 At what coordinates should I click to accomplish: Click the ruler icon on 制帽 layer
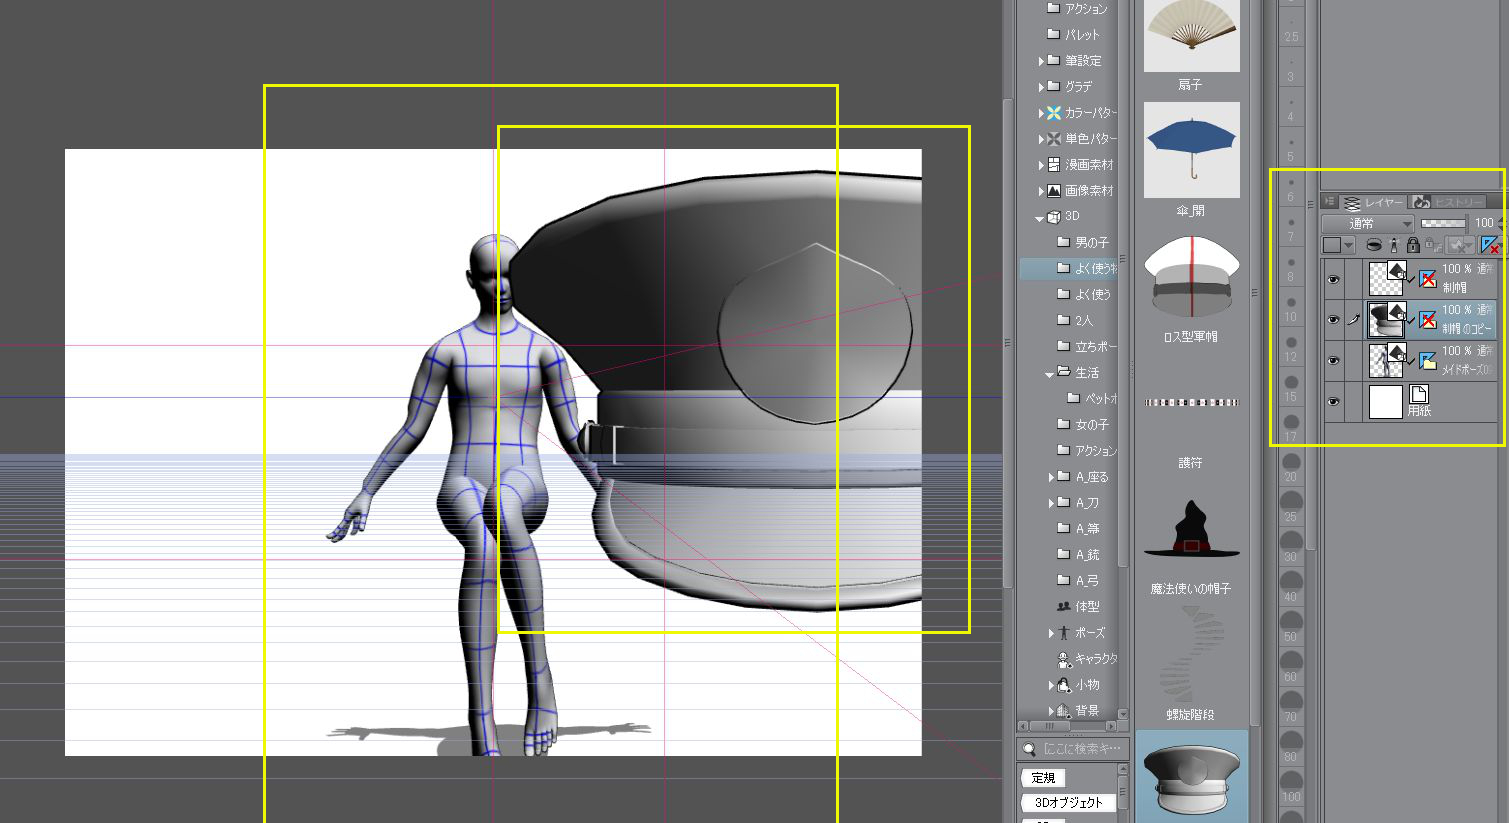click(x=1428, y=279)
